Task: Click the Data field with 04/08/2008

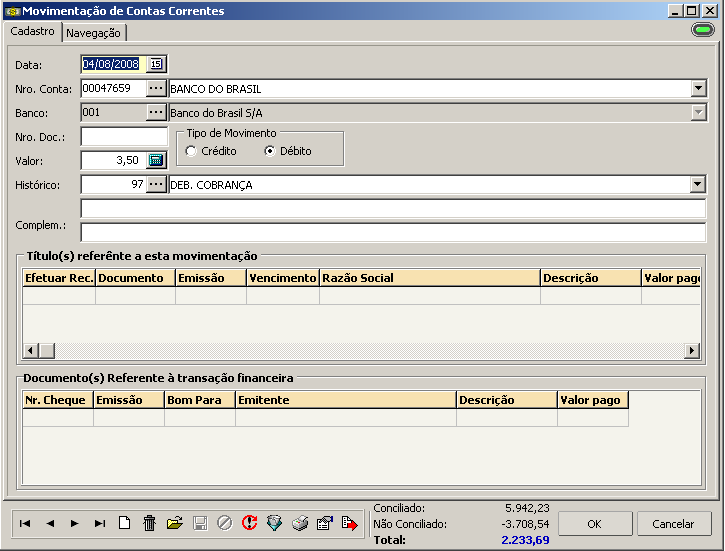Action: click(x=114, y=64)
